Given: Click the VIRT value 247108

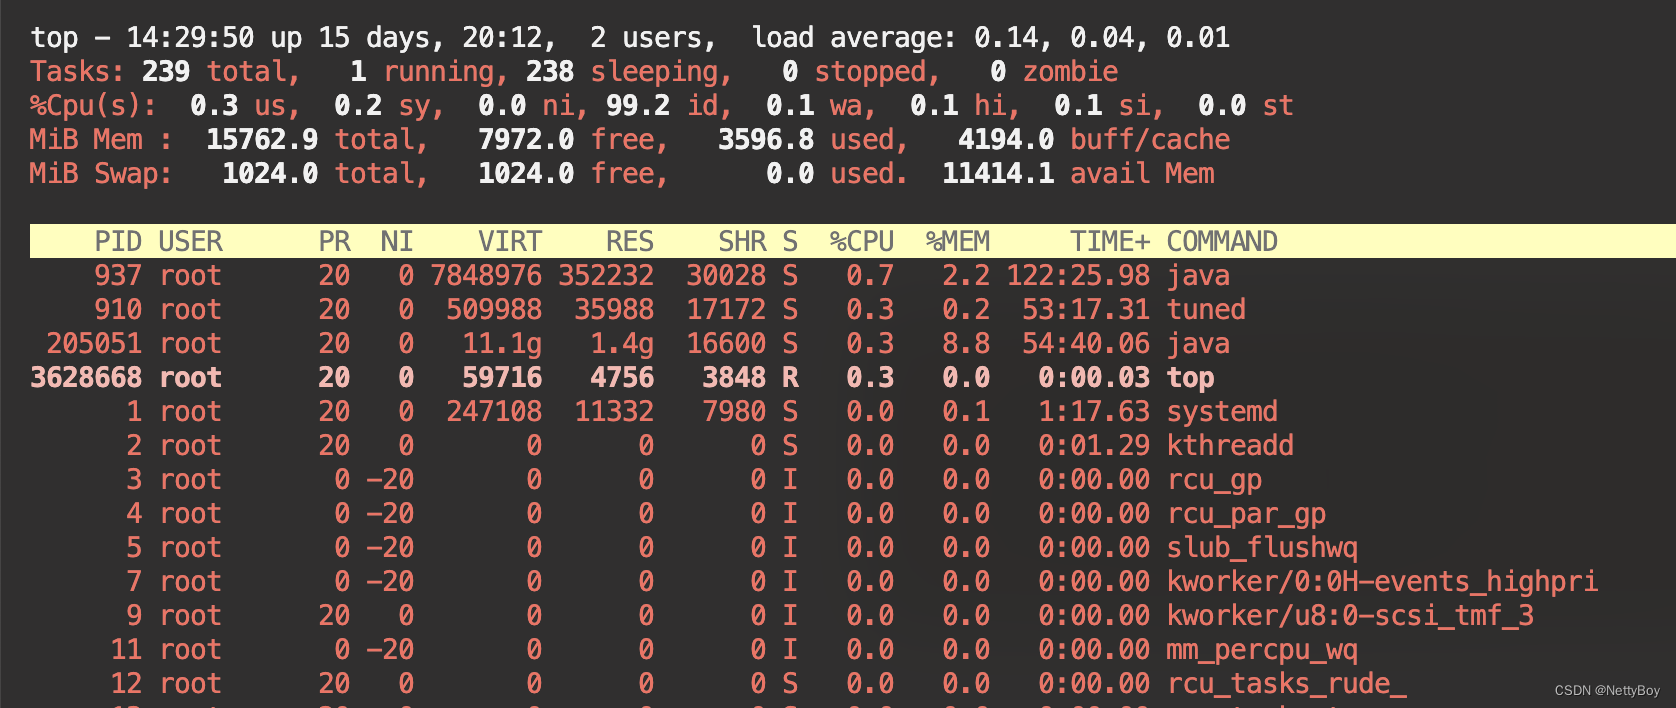Looking at the screenshot, I should tap(494, 412).
